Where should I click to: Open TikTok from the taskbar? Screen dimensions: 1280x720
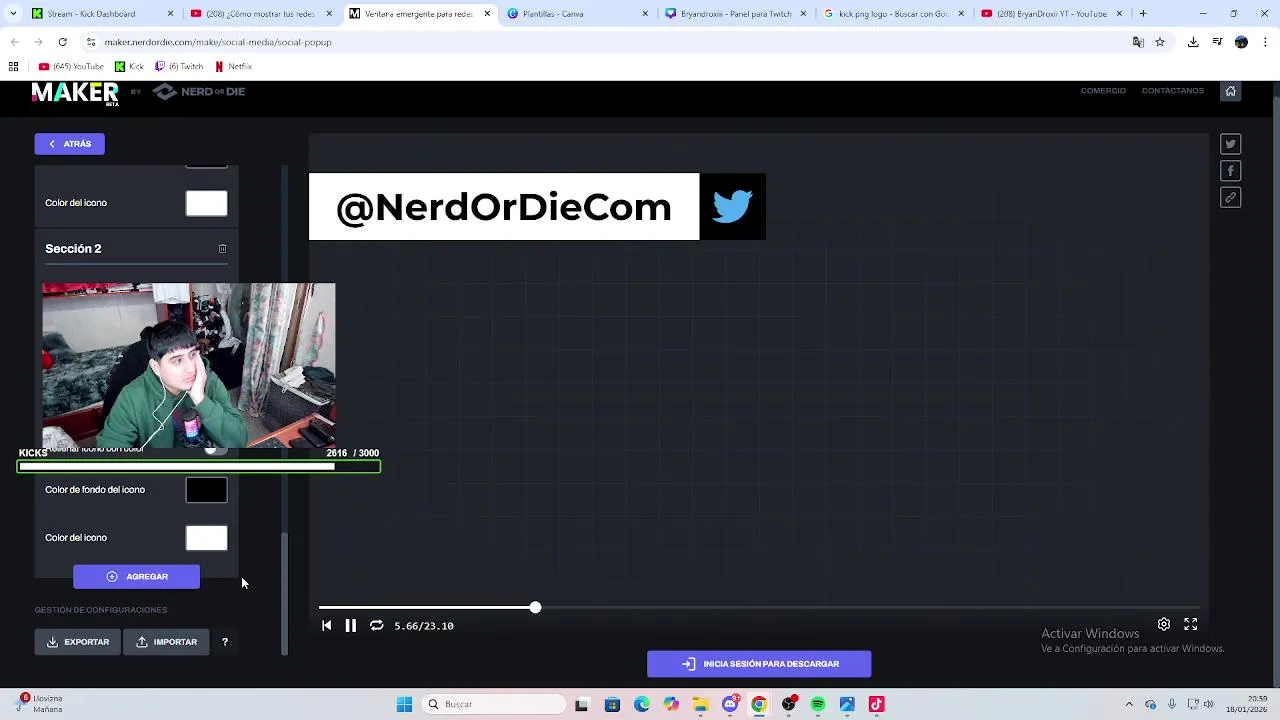[877, 704]
